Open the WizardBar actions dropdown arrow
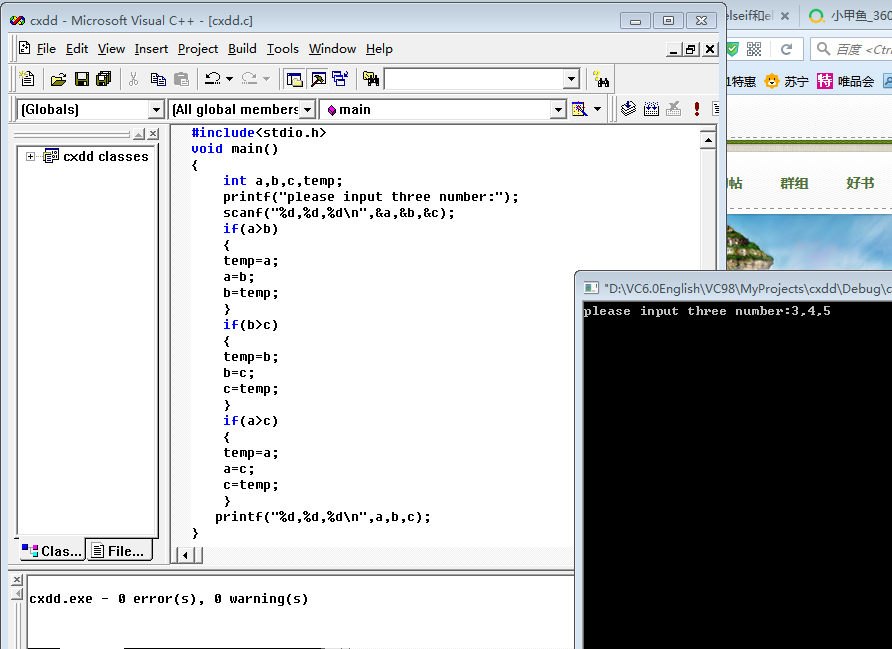This screenshot has height=649, width=892. pyautogui.click(x=597, y=109)
